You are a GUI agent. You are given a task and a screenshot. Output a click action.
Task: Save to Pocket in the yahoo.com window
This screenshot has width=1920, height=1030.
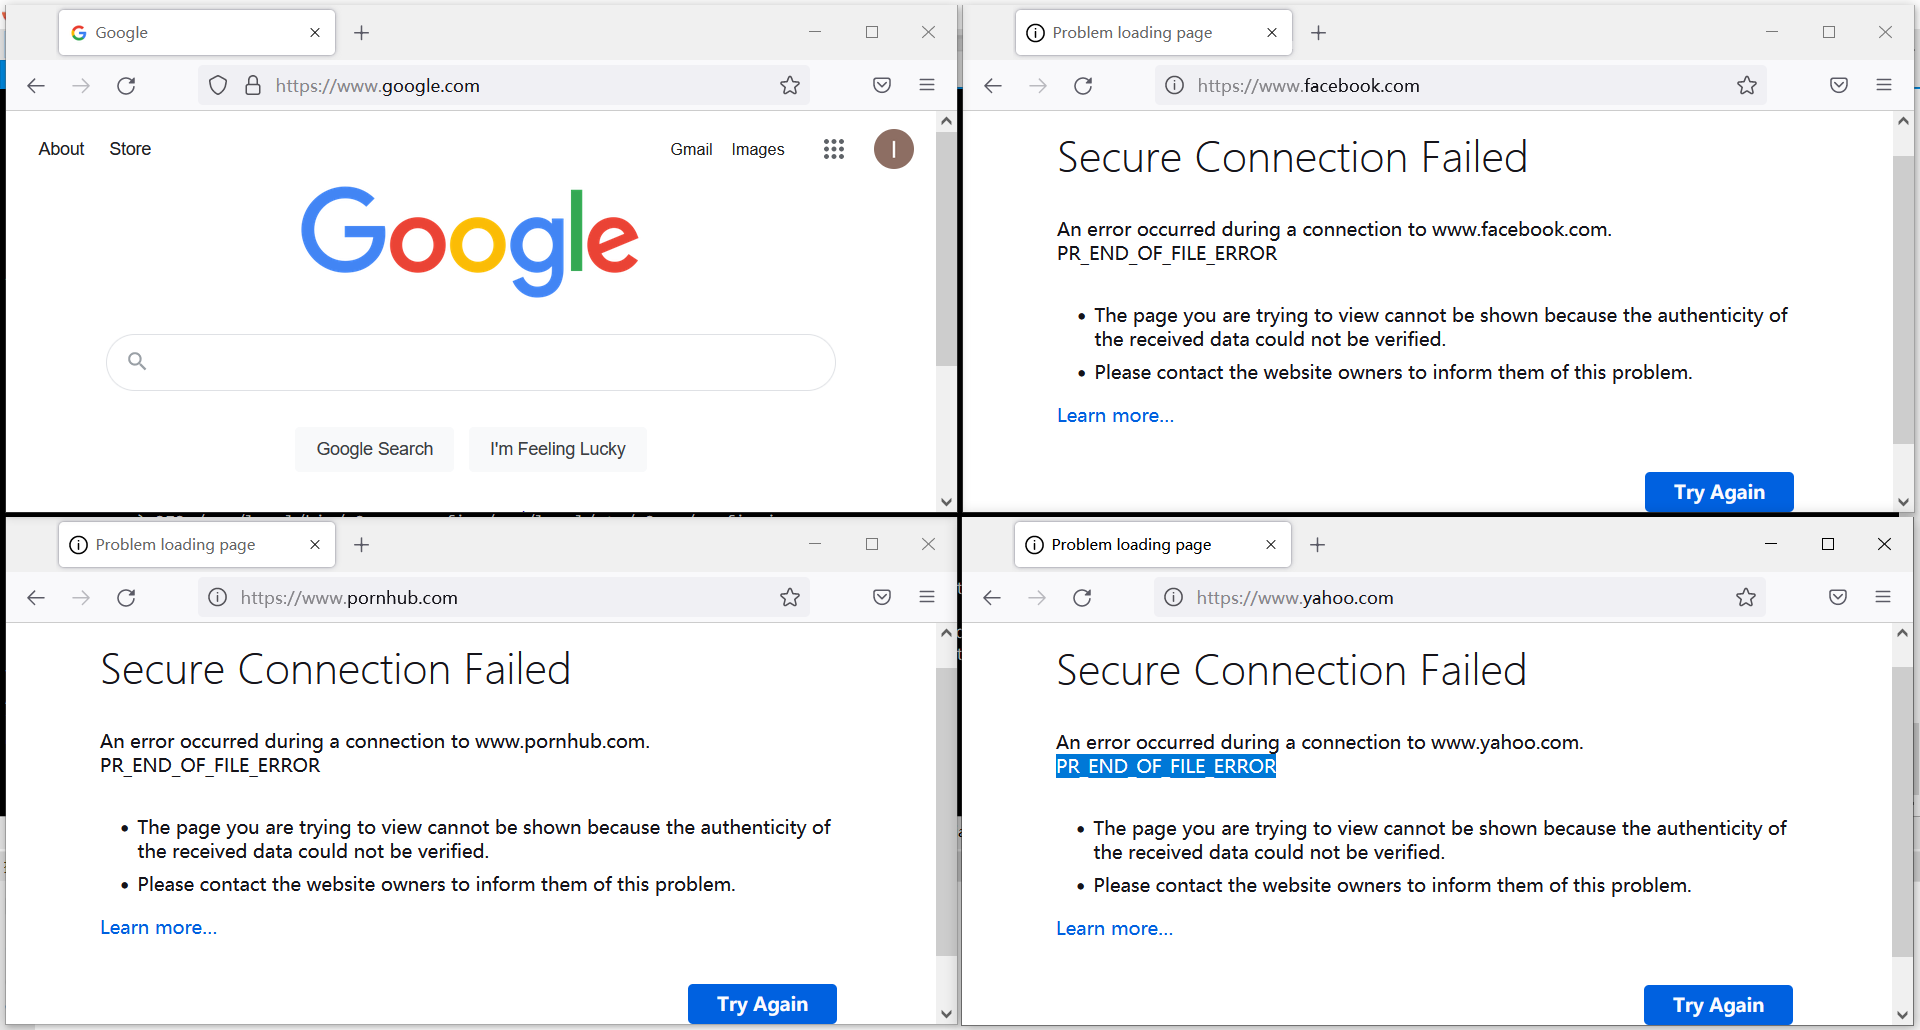tap(1838, 598)
